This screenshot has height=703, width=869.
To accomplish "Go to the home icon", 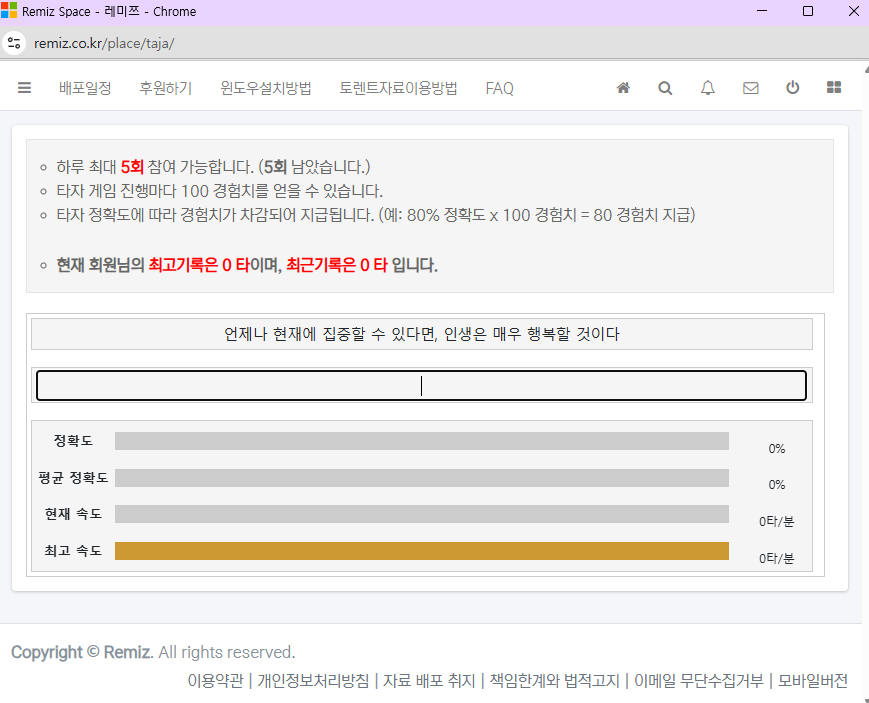I will coord(623,88).
